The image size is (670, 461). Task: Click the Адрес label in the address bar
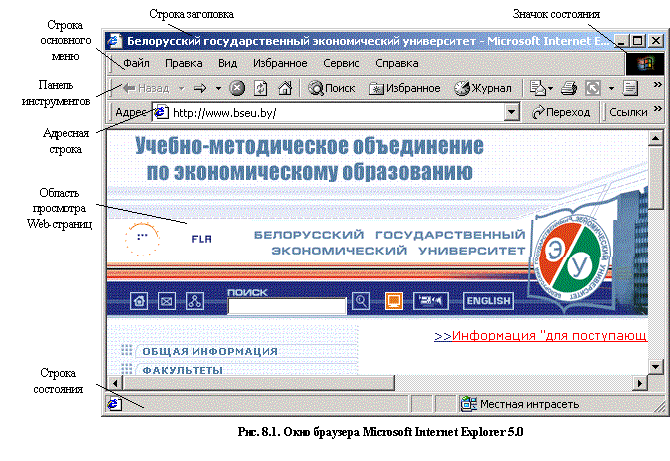coord(132,112)
